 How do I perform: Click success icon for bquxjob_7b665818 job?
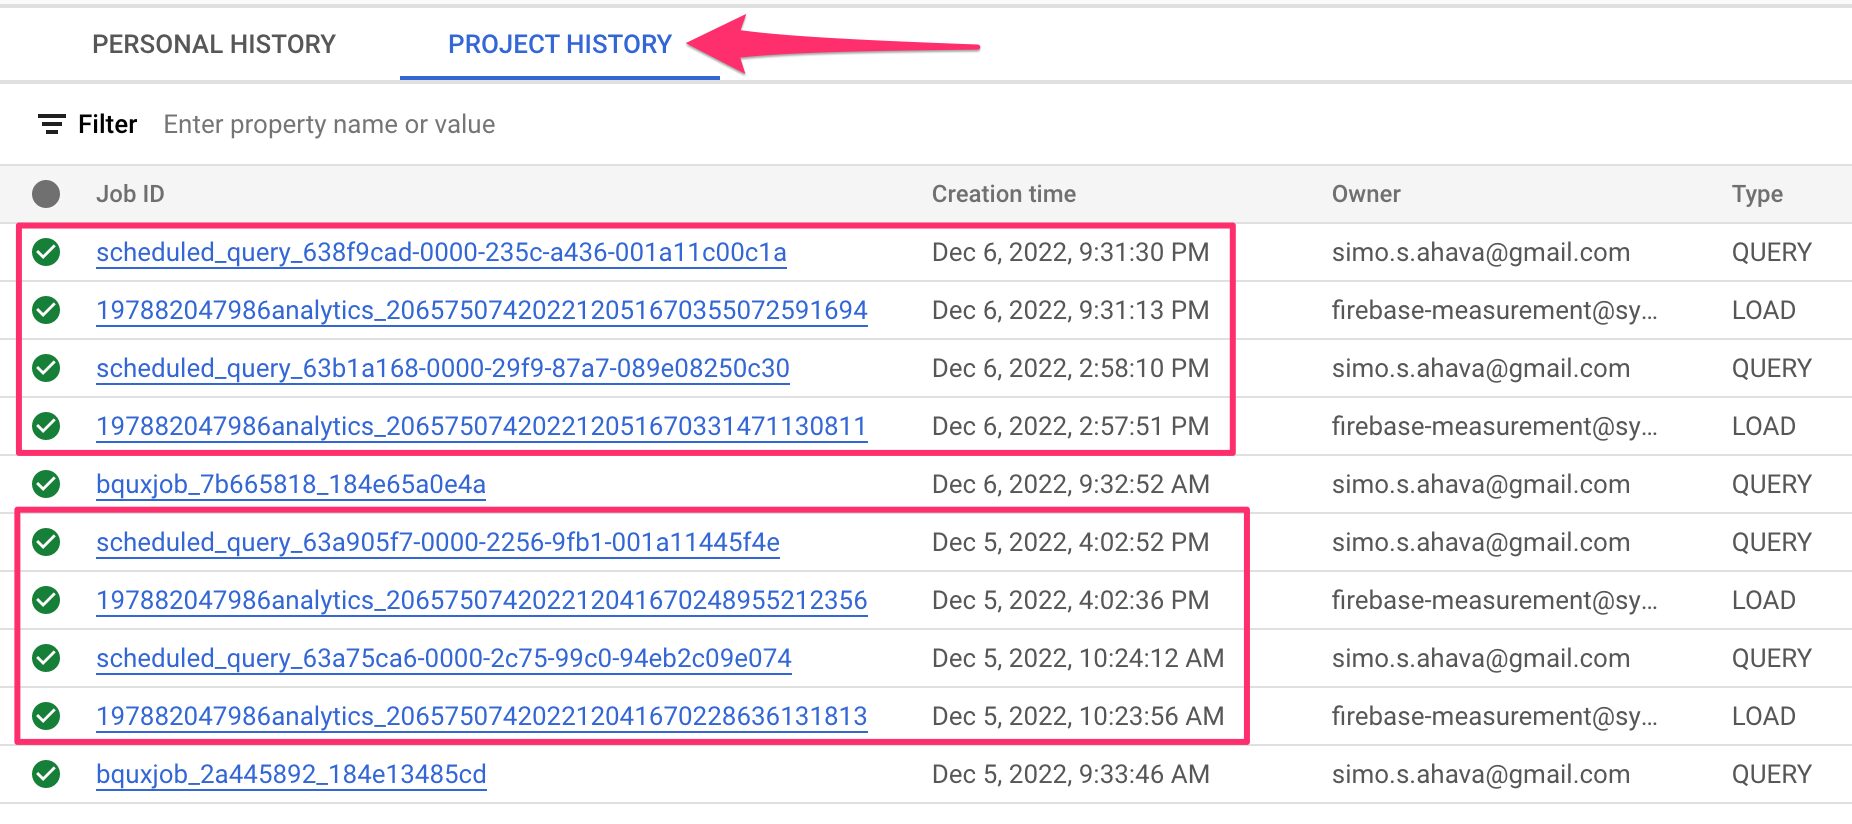click(x=46, y=484)
